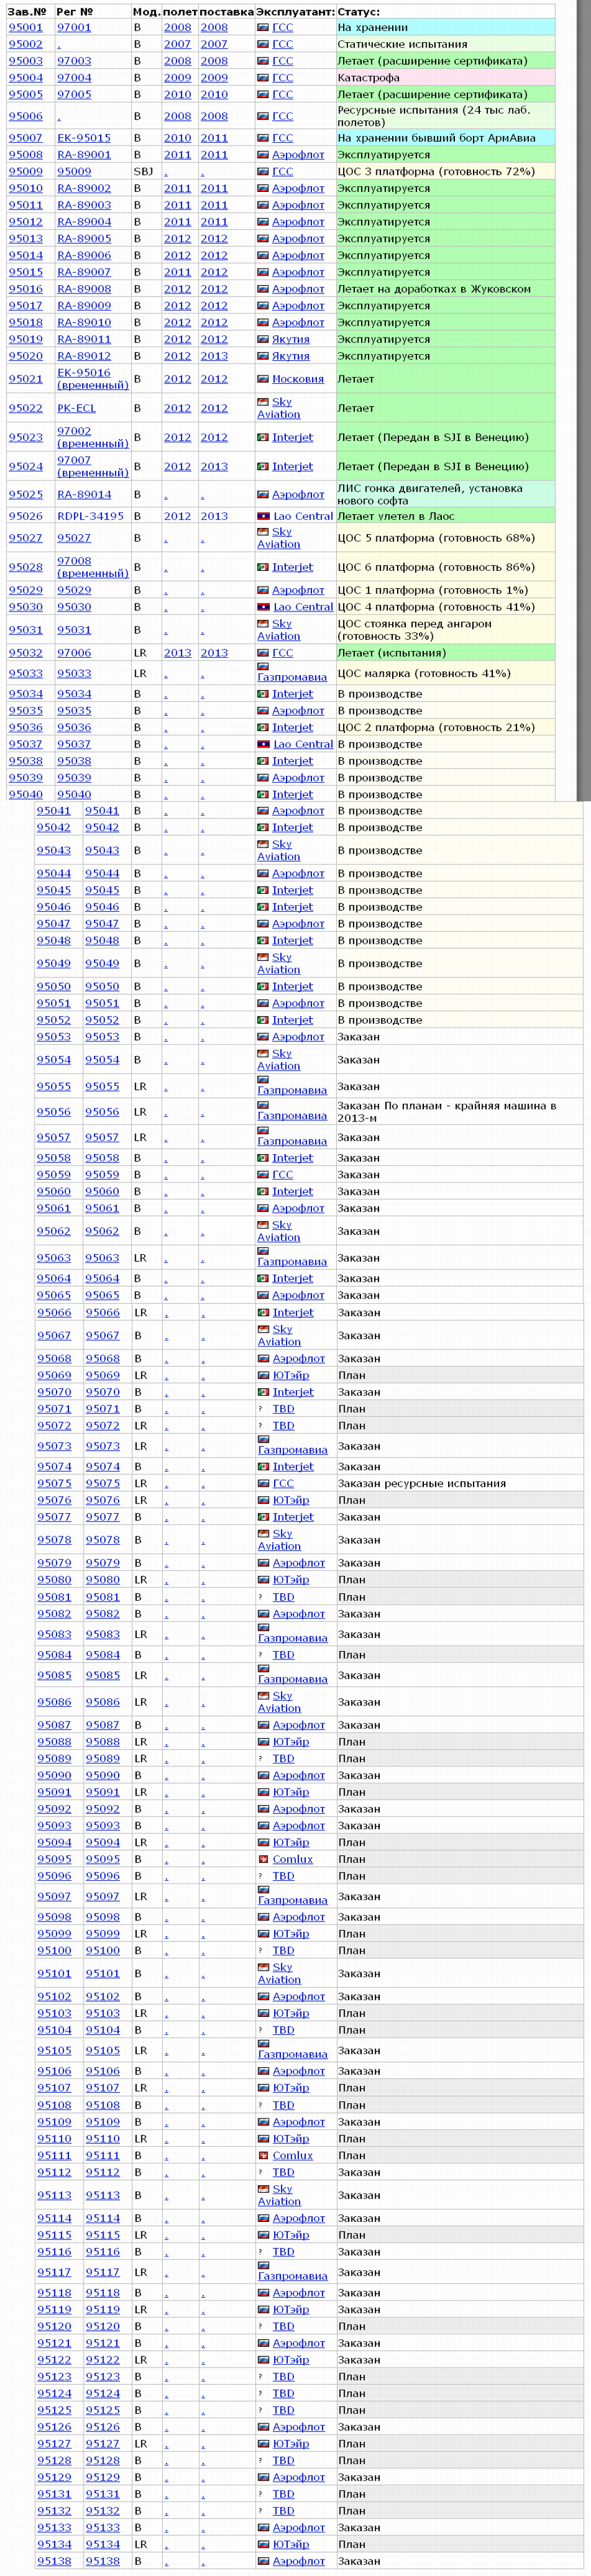591x2576 pixels.
Task: Click the Indonesian flag beside Sky Aviation in row 95022
Action: [x=263, y=402]
